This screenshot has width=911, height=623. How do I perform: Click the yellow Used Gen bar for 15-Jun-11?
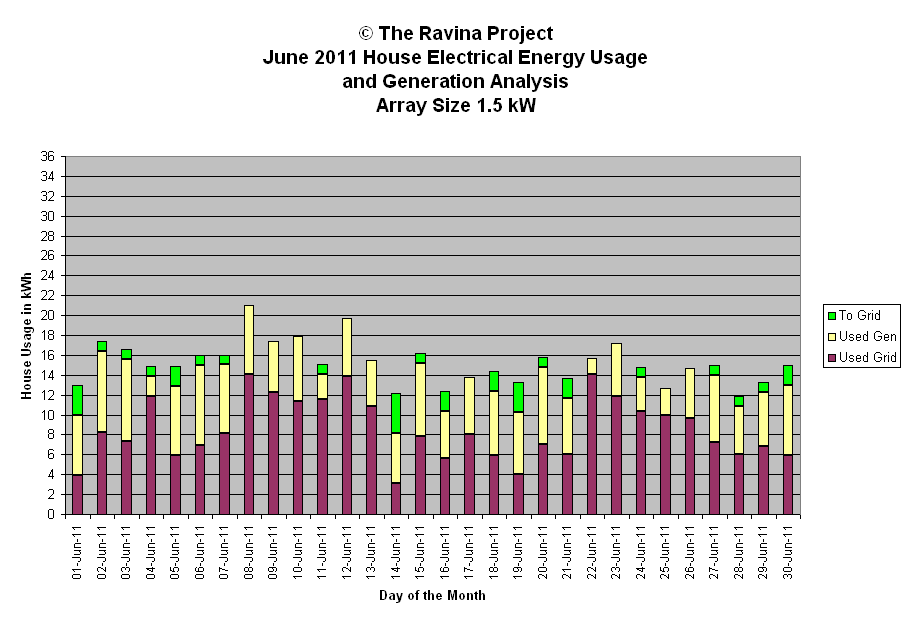(420, 400)
